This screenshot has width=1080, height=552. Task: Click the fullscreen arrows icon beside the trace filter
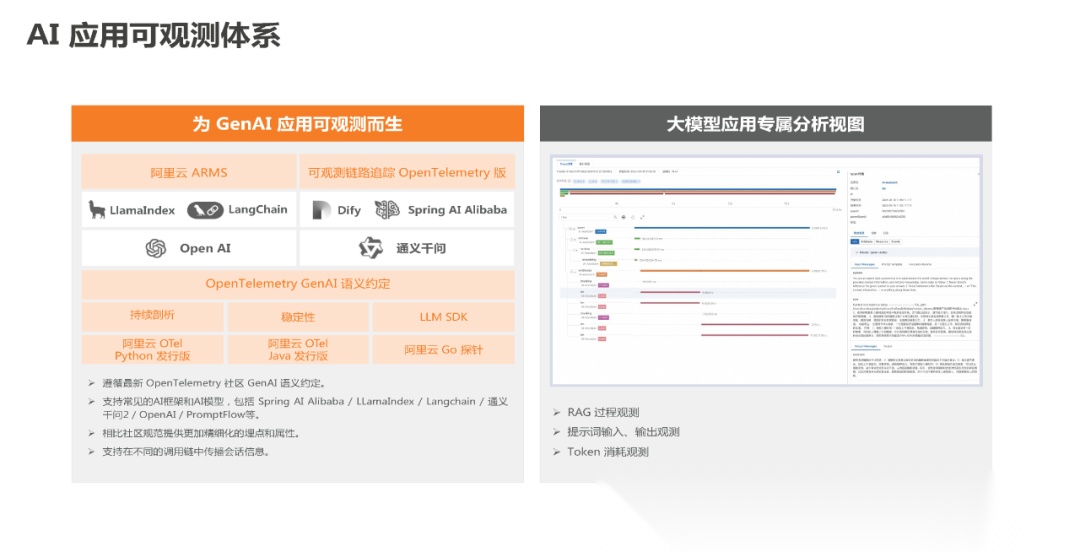[x=642, y=217]
